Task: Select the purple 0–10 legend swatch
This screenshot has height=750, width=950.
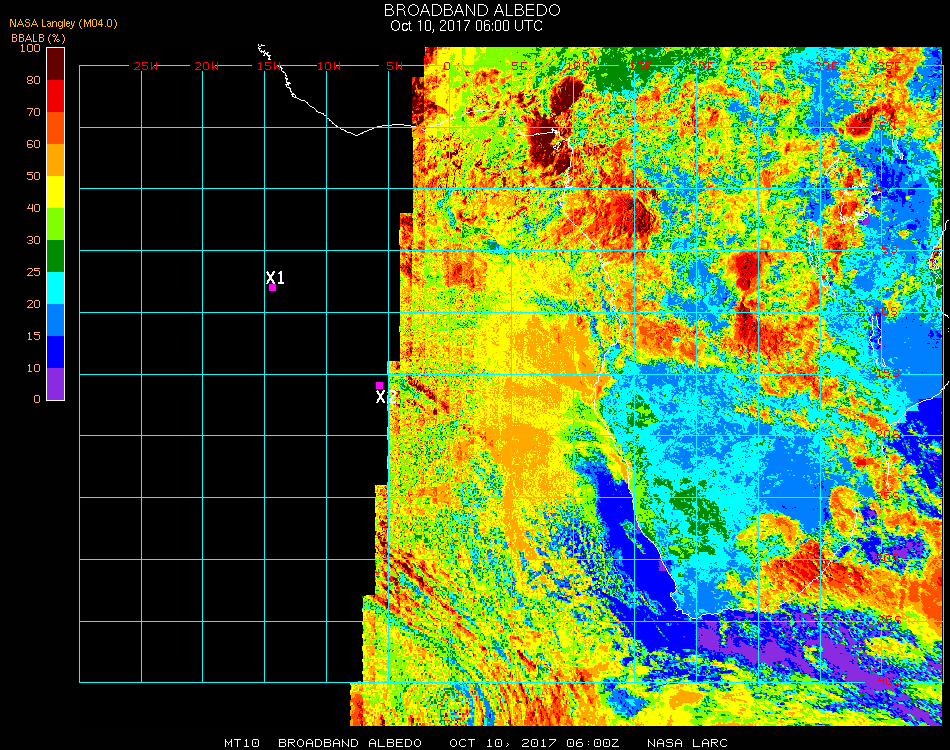Action: (x=56, y=384)
